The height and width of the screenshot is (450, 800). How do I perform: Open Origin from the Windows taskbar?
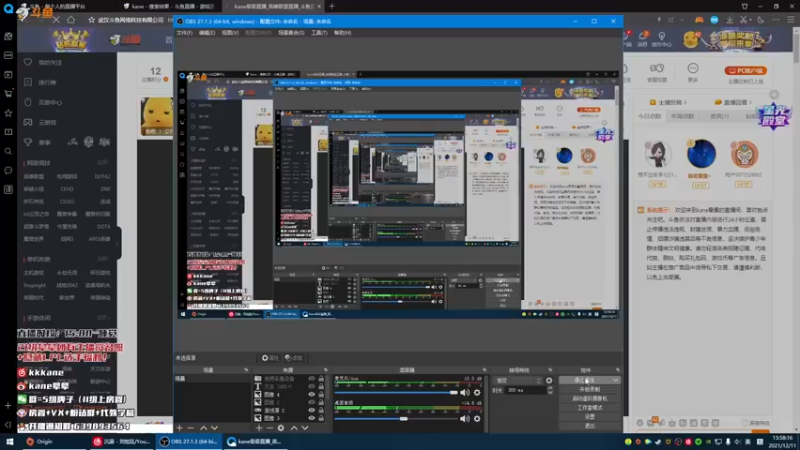click(x=40, y=441)
